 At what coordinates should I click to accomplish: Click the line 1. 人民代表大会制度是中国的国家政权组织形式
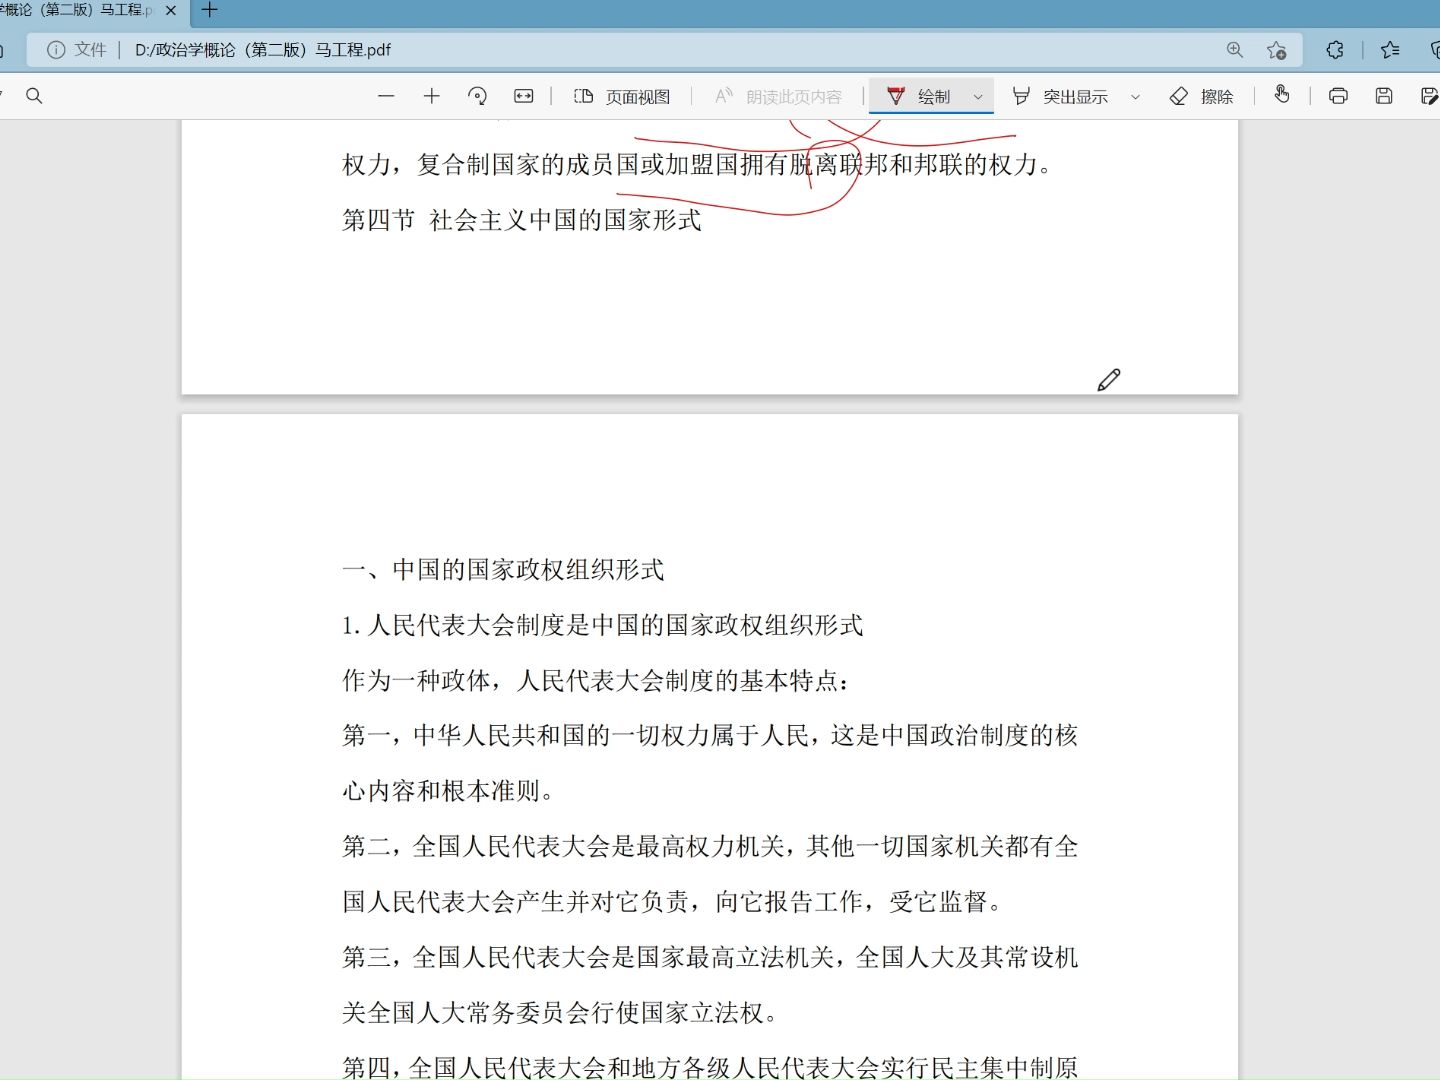(602, 626)
